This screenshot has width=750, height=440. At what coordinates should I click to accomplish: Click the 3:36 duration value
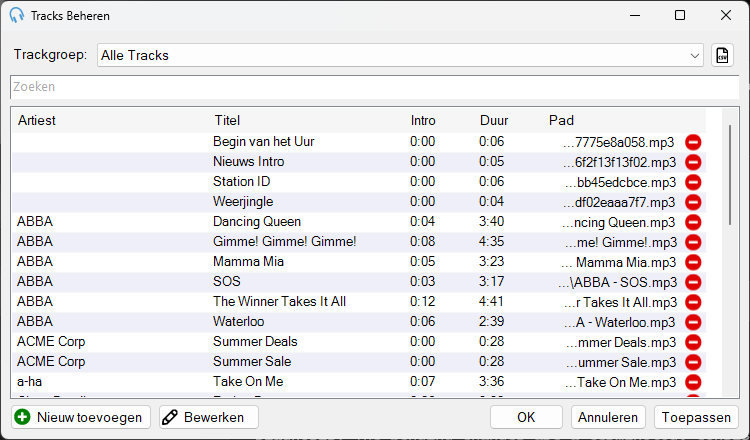491,382
